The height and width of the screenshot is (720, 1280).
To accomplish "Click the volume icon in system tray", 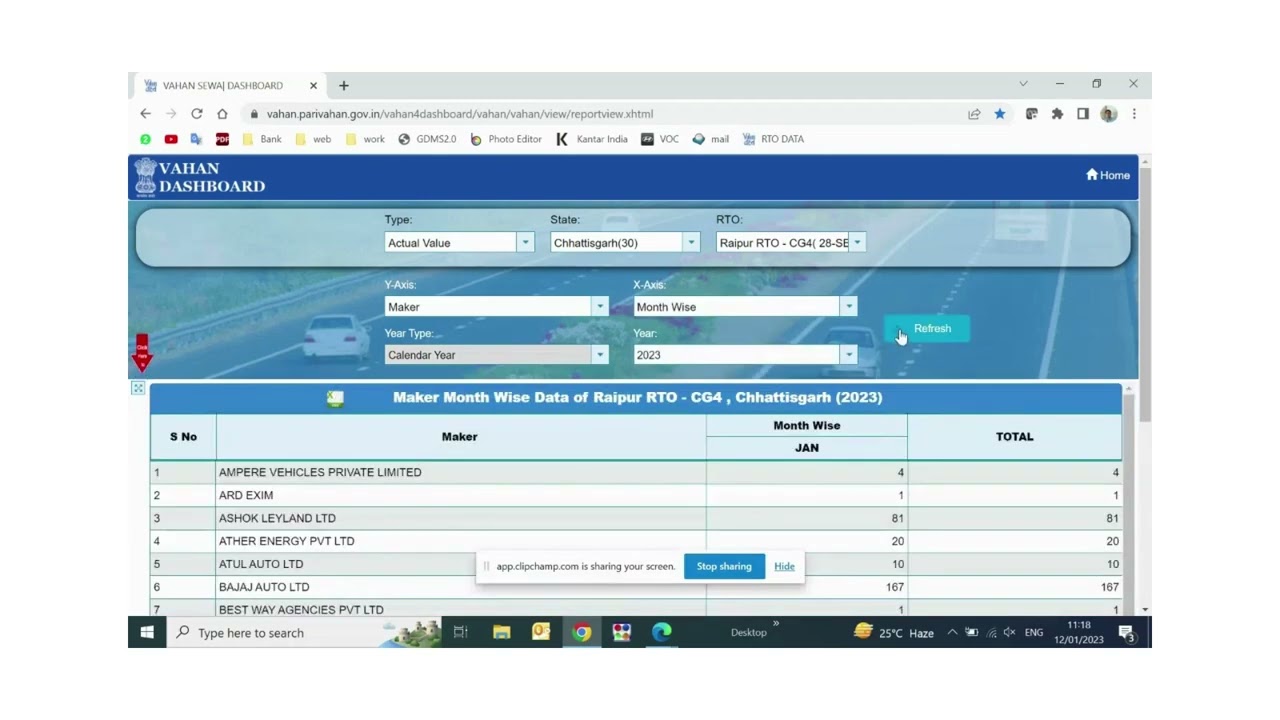I will pos(1009,633).
